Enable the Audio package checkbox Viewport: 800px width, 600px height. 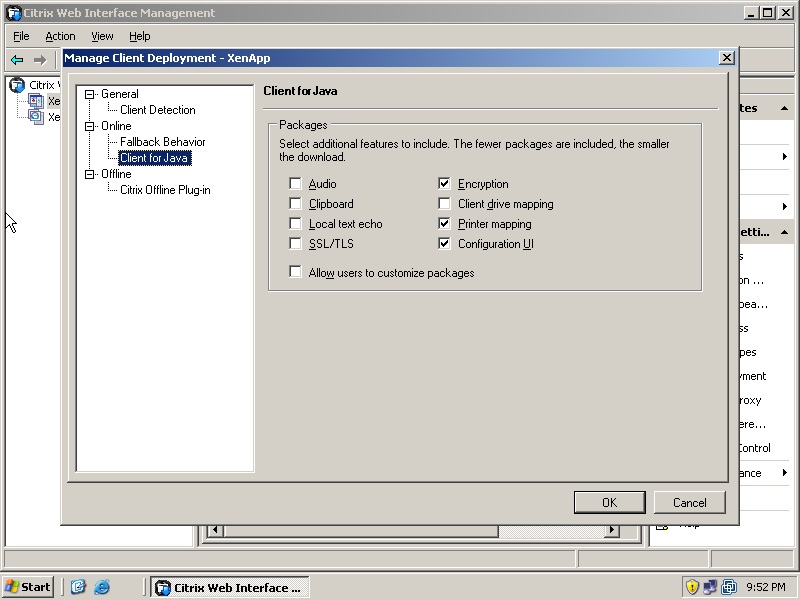[x=295, y=184]
